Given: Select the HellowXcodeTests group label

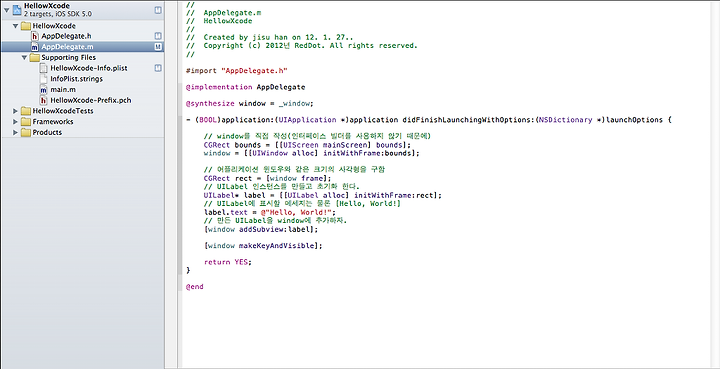Looking at the screenshot, I should tap(63, 111).
